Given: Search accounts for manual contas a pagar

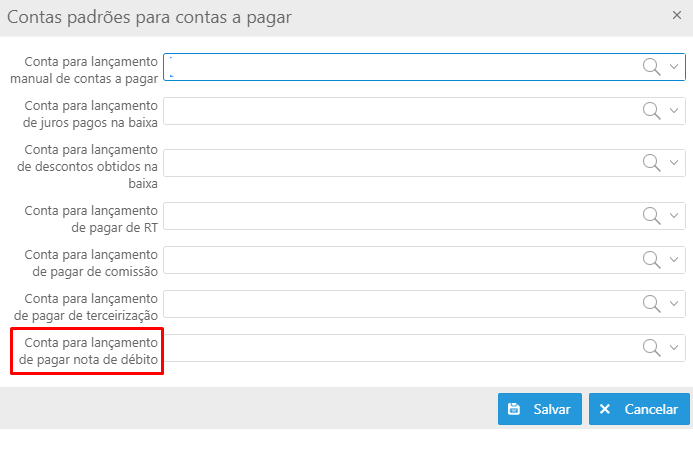Looking at the screenshot, I should [x=651, y=67].
